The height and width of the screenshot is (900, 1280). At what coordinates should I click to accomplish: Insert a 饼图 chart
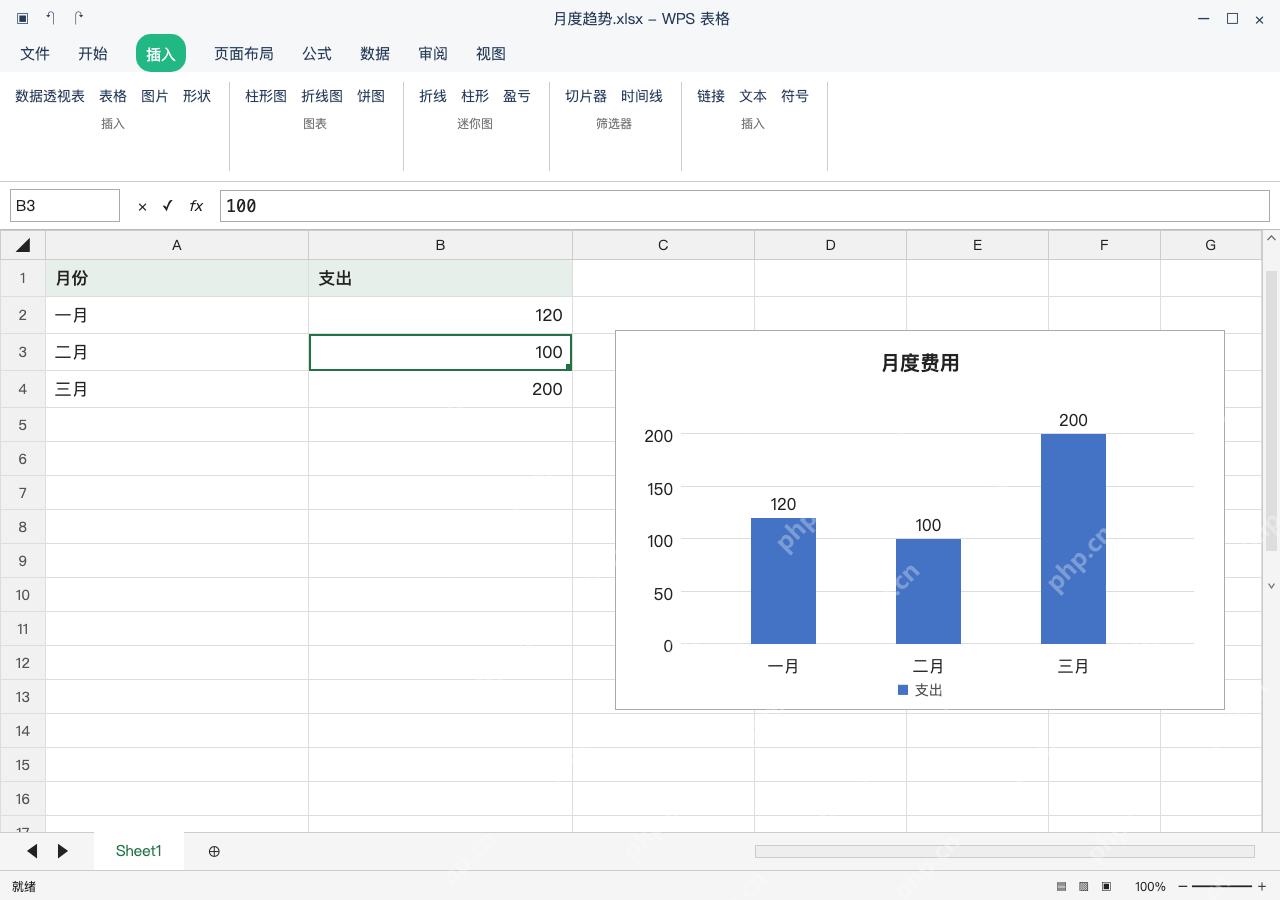pos(371,96)
